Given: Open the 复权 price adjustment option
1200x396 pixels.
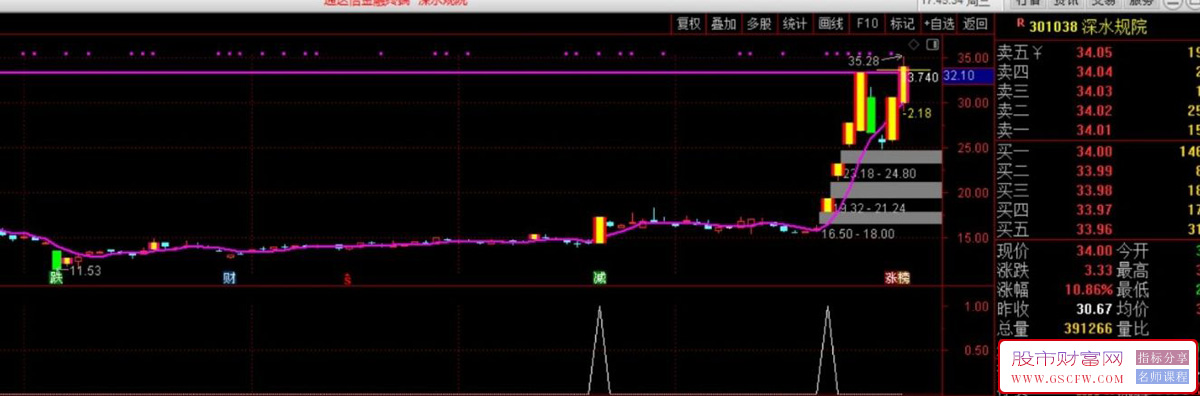Looking at the screenshot, I should [x=688, y=24].
